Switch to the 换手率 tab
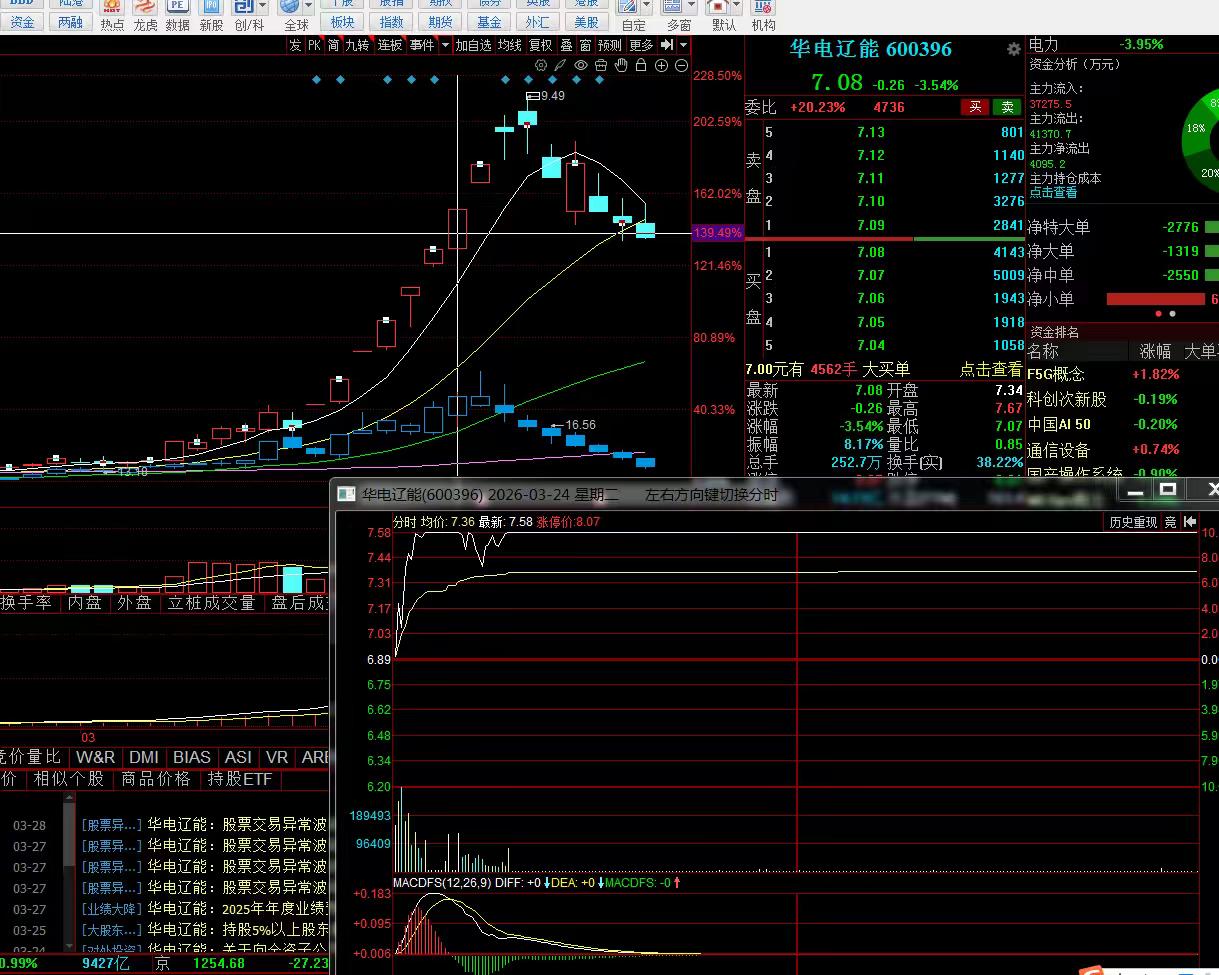Viewport: 1219px width, 975px height. pos(26,602)
